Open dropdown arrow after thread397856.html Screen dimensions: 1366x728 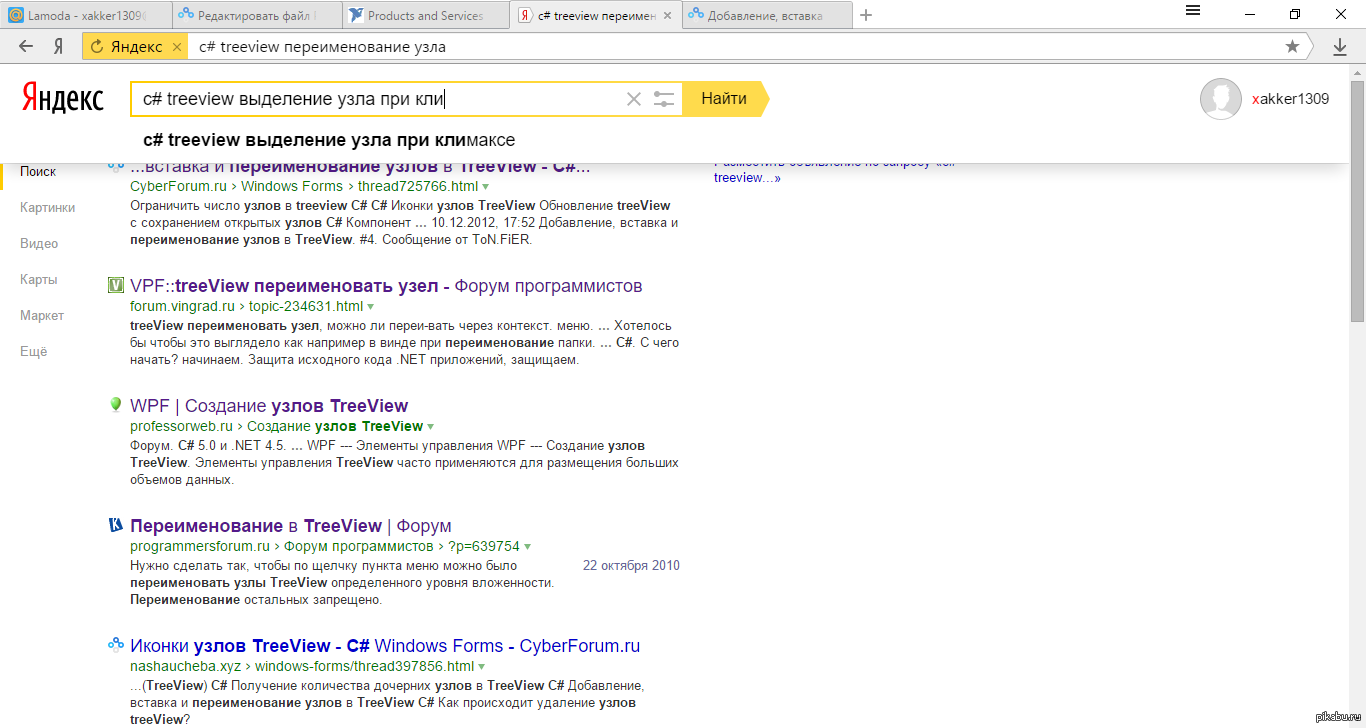[481, 667]
